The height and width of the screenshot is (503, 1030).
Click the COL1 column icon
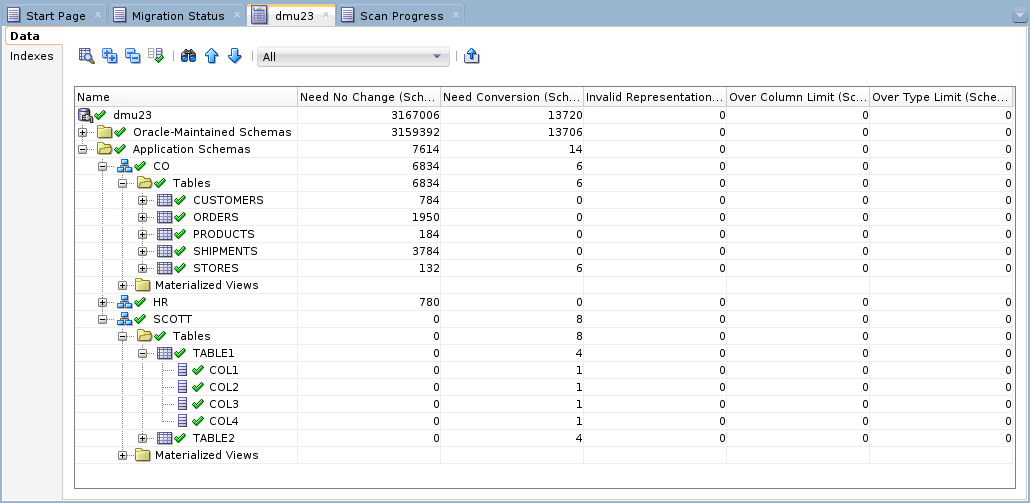pos(183,370)
